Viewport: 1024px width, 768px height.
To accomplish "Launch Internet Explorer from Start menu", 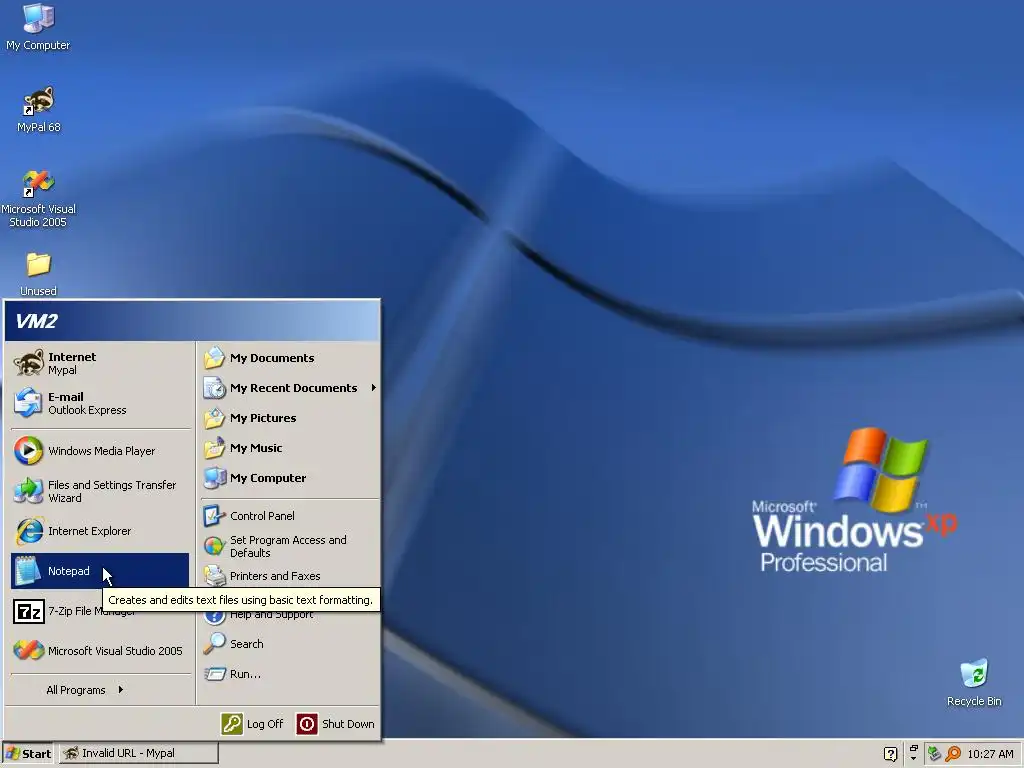I will pos(100,531).
